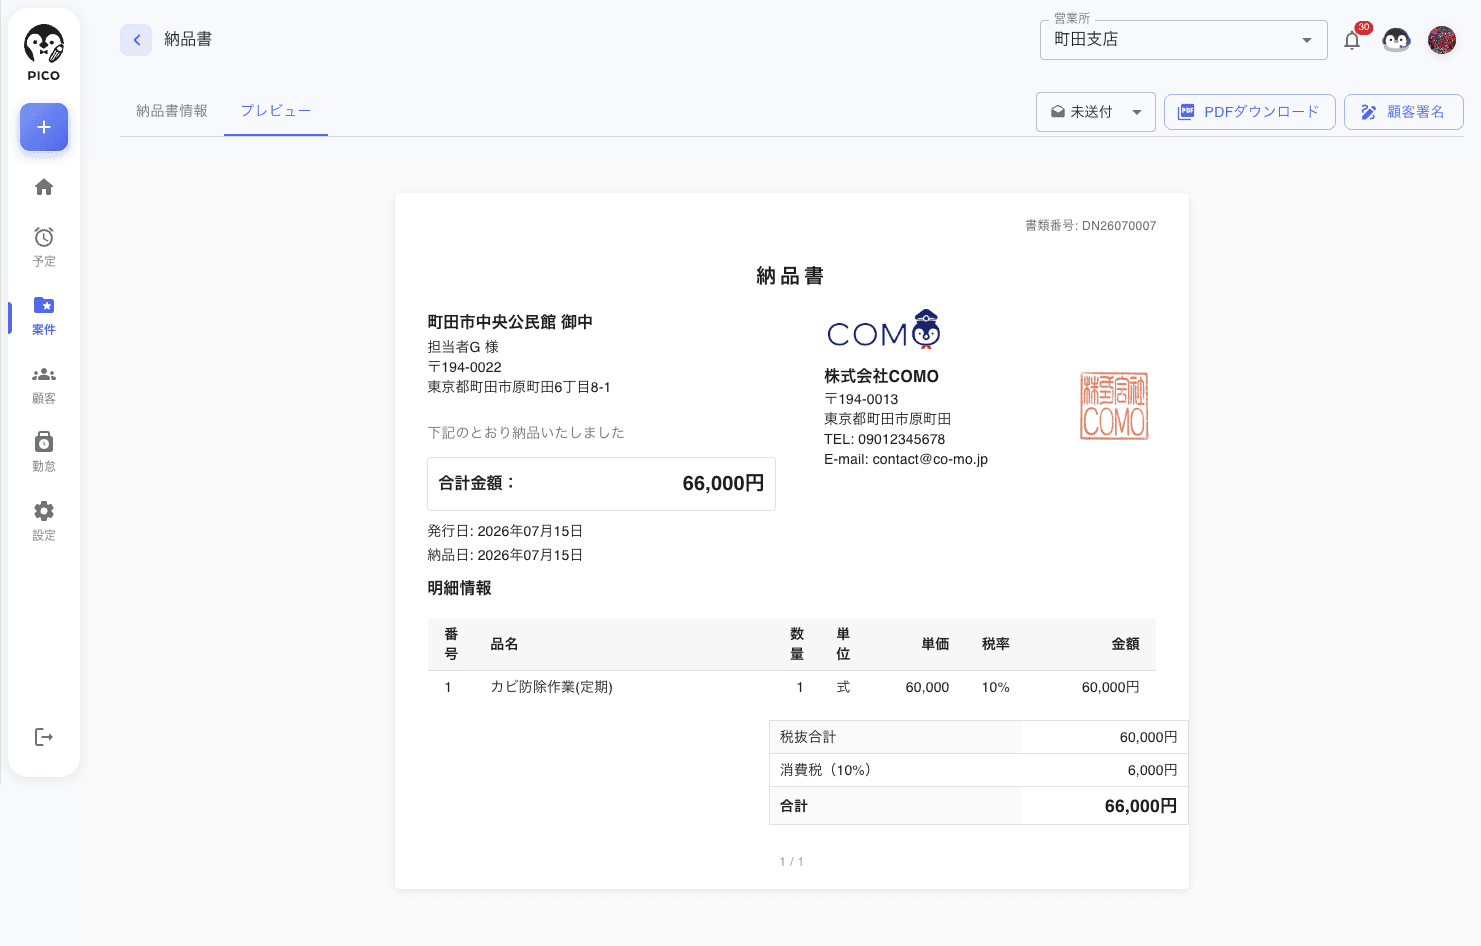1481x946 pixels.
Task: Click the PICO penguin logo
Action: 44,53
